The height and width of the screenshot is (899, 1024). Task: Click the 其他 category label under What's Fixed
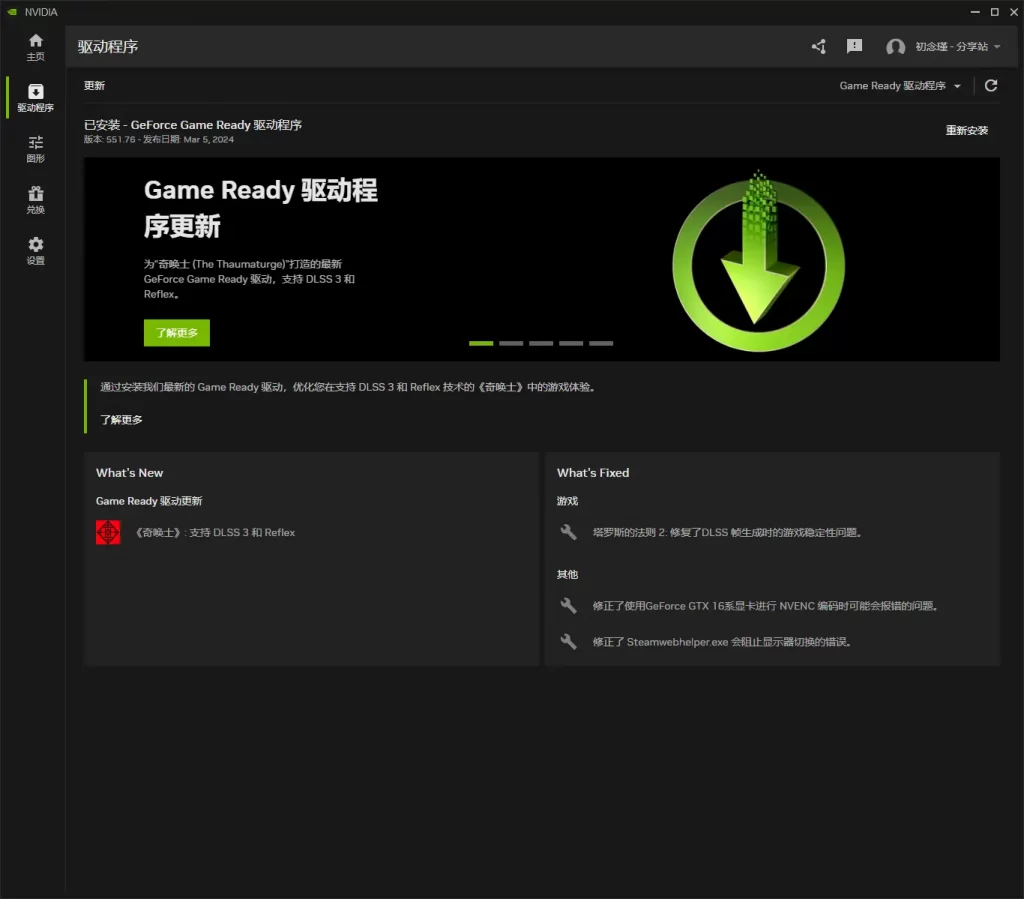pos(568,575)
